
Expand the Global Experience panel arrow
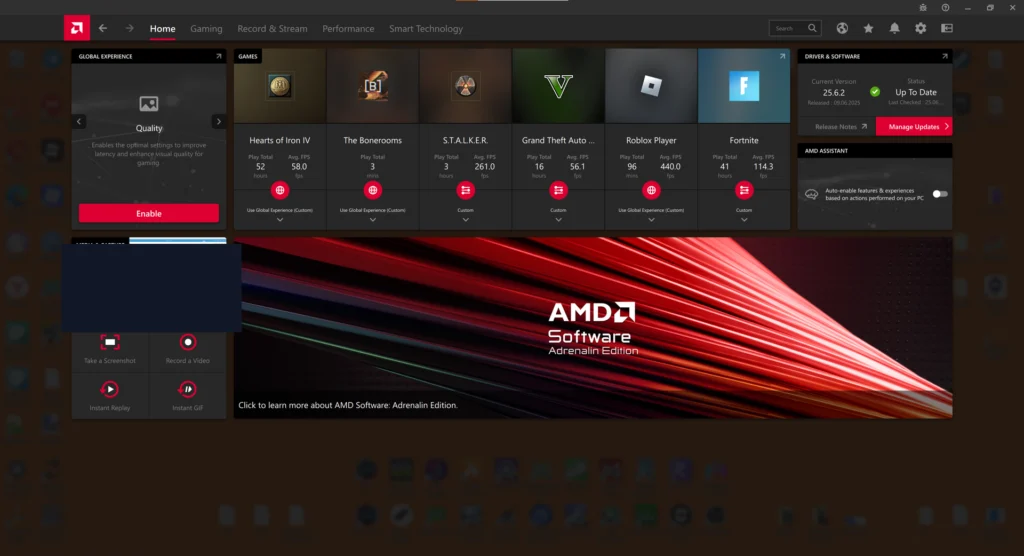coord(219,56)
